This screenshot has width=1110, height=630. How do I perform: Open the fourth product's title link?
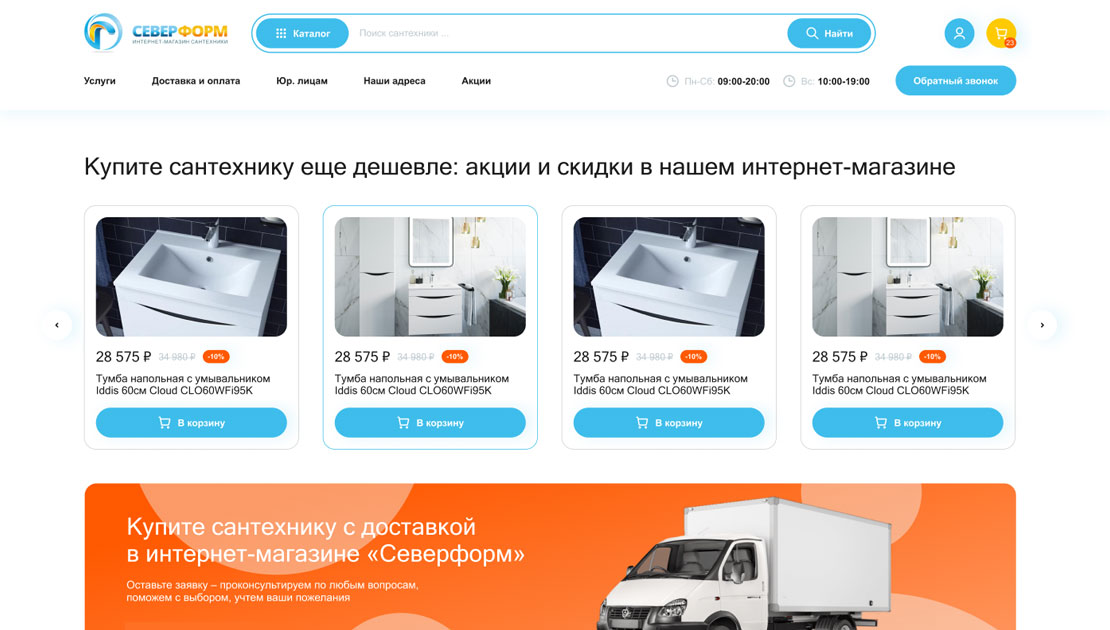pyautogui.click(x=899, y=384)
